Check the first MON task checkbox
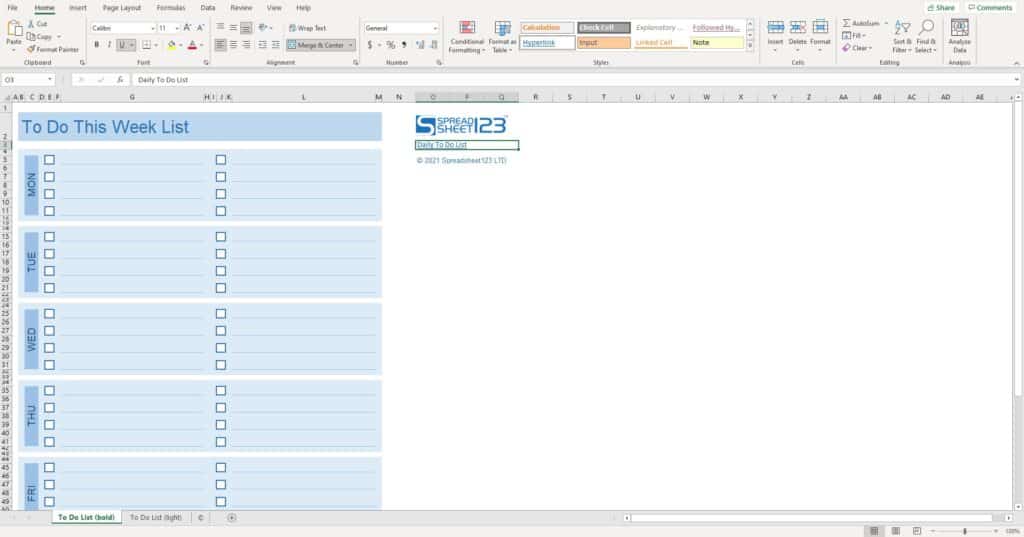 [x=49, y=160]
